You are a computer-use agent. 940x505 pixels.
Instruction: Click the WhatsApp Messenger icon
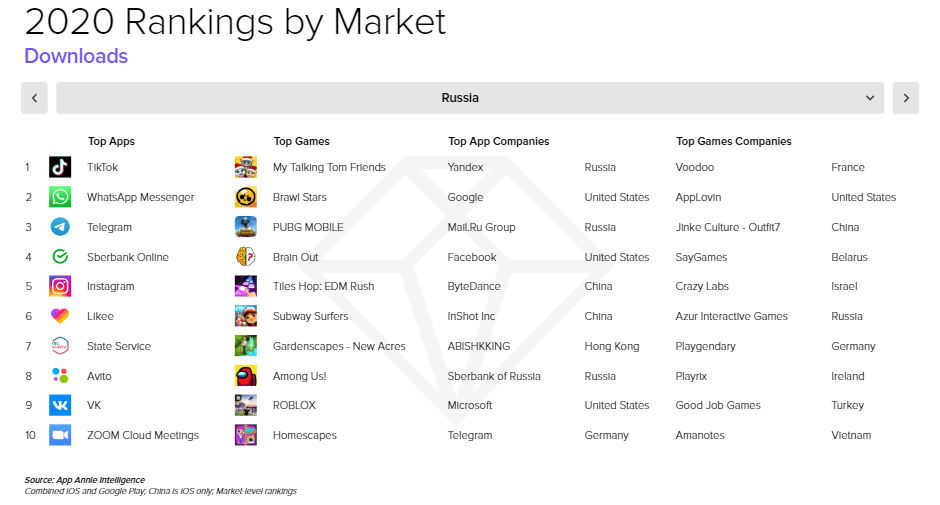(60, 197)
